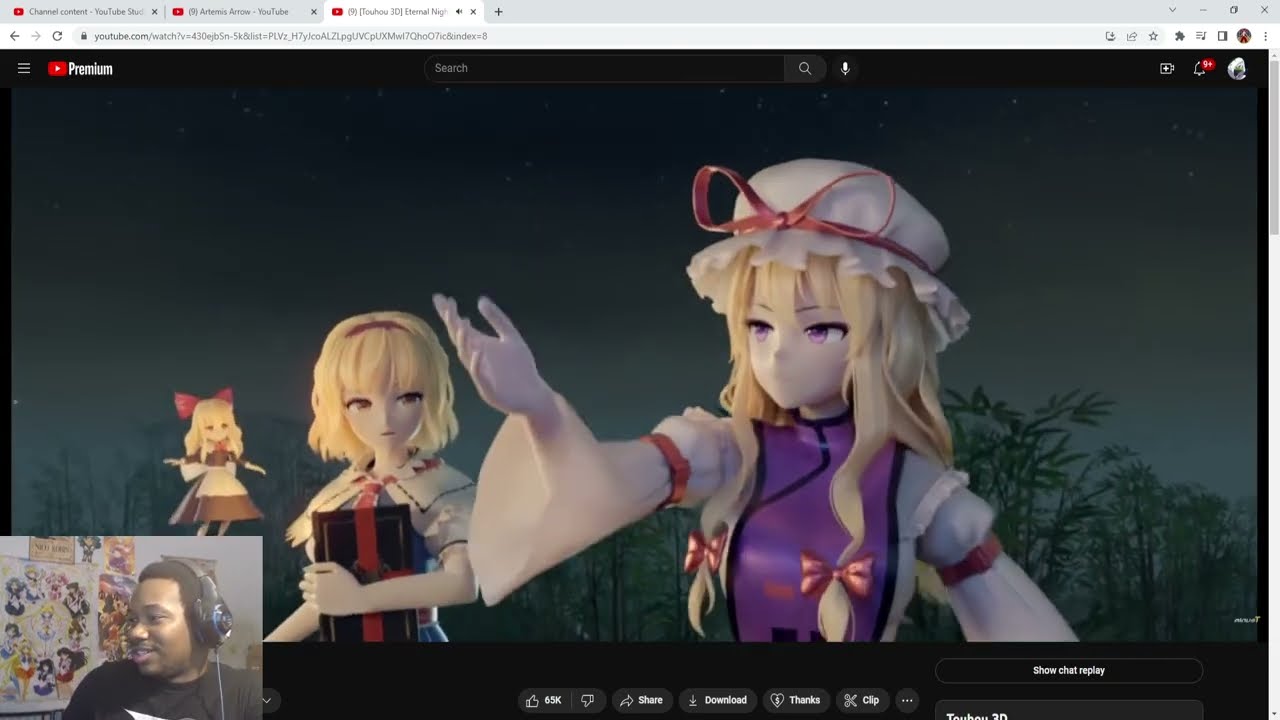Click the YouTube search box
Screen dimensions: 1280x720
point(604,68)
